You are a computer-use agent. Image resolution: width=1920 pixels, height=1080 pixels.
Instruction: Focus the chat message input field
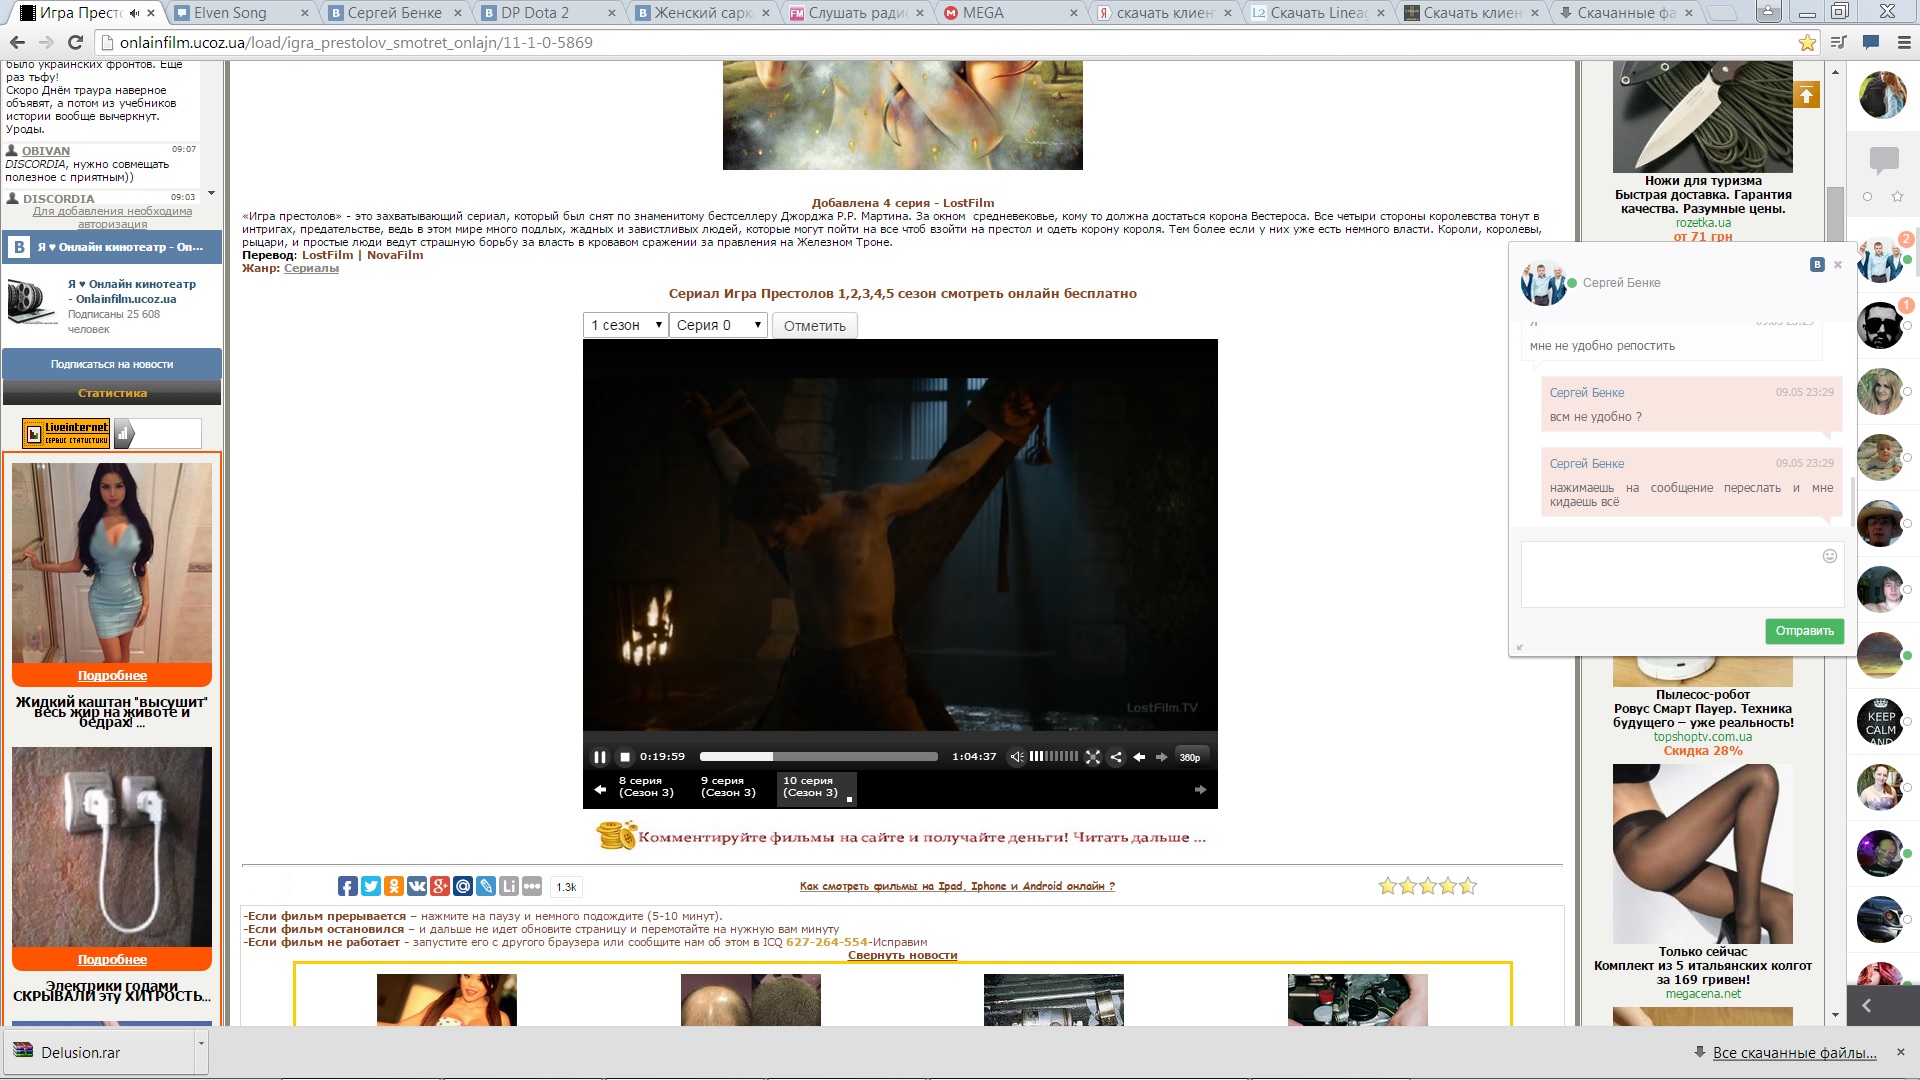(1682, 574)
